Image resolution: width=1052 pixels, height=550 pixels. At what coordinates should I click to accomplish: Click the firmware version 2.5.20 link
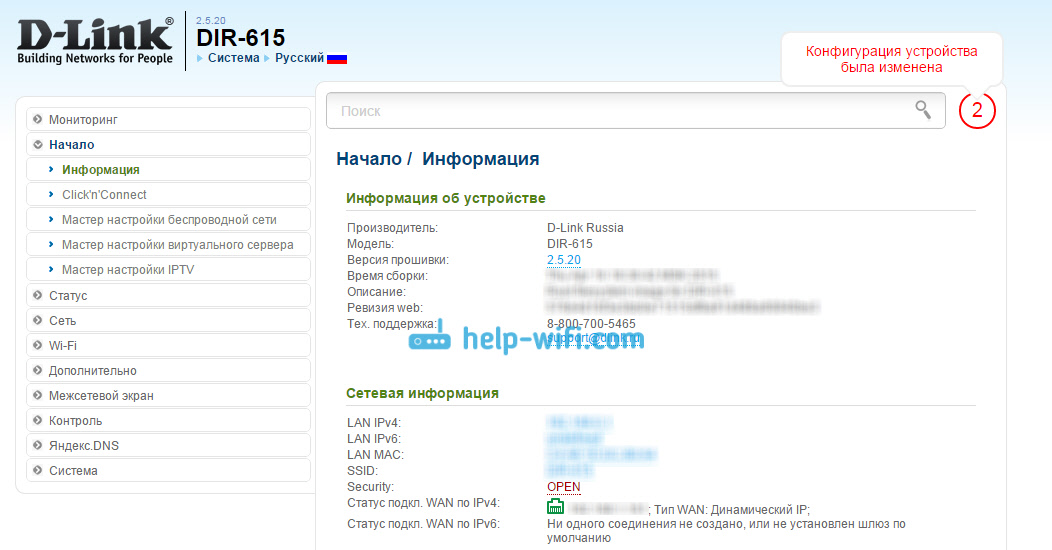coord(563,260)
